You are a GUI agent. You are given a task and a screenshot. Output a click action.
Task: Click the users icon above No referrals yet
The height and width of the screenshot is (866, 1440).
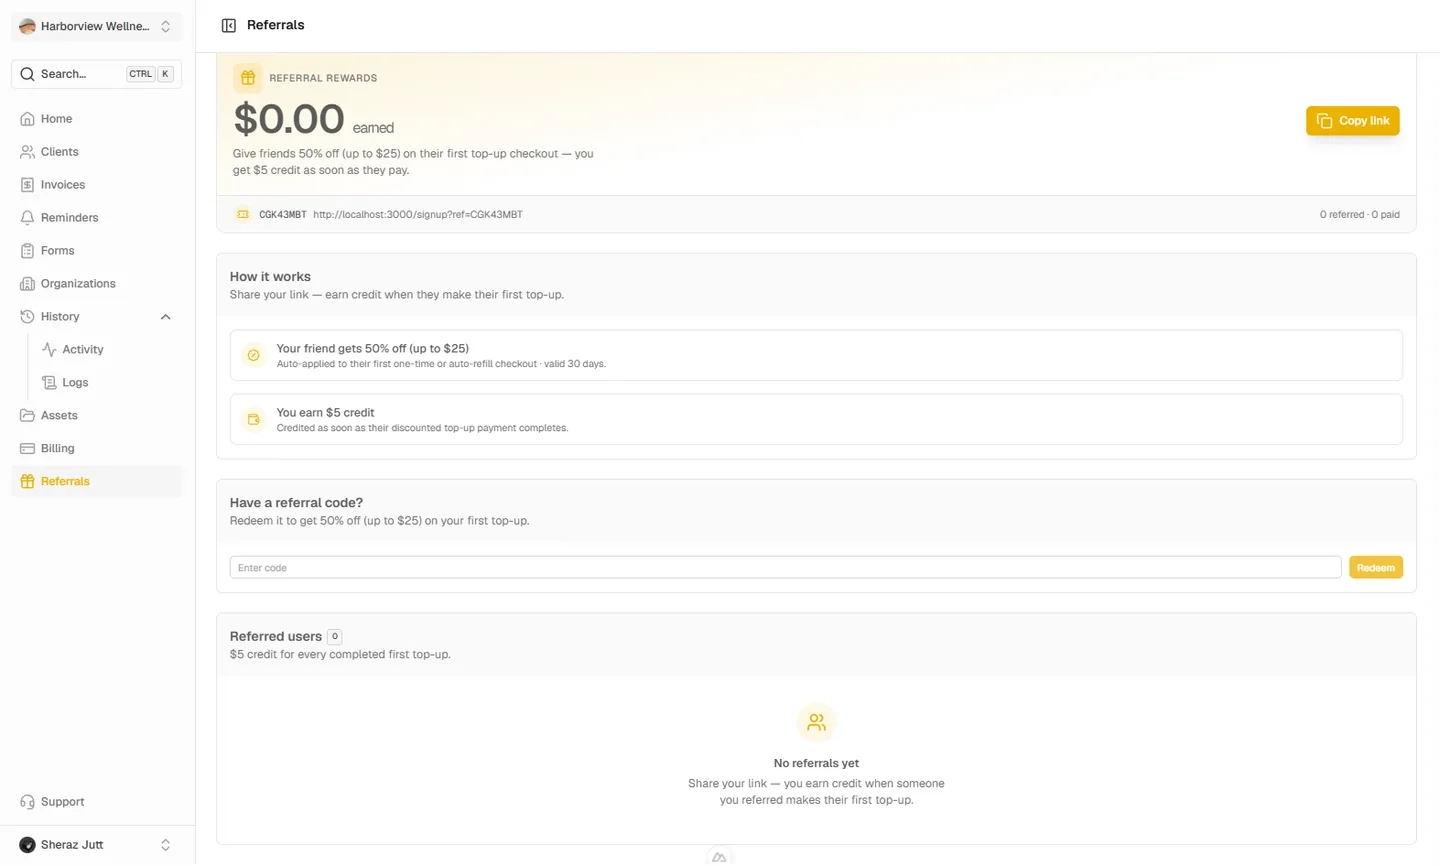tap(816, 722)
